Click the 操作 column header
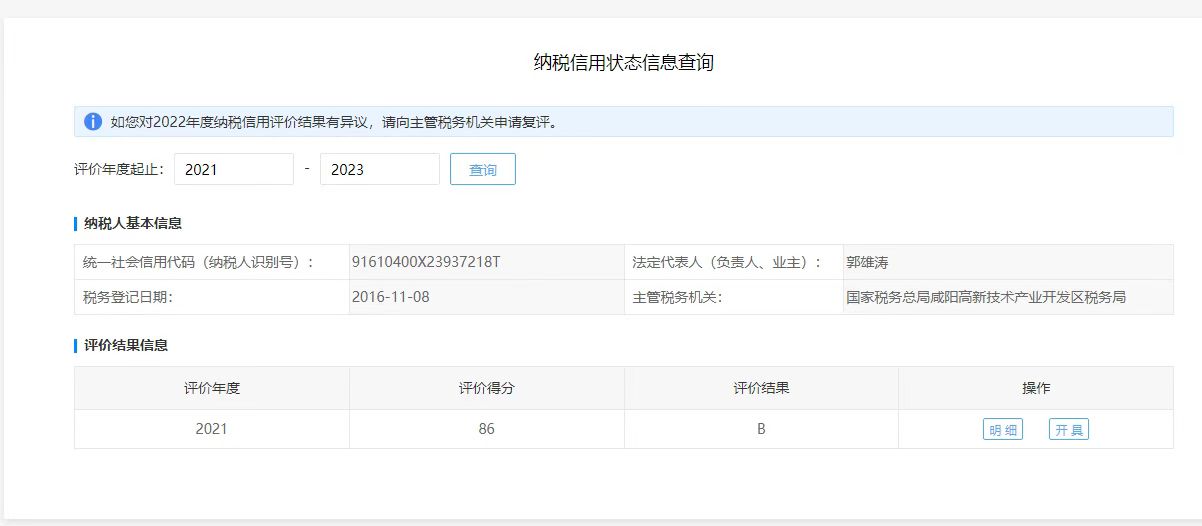 pyautogui.click(x=1035, y=388)
